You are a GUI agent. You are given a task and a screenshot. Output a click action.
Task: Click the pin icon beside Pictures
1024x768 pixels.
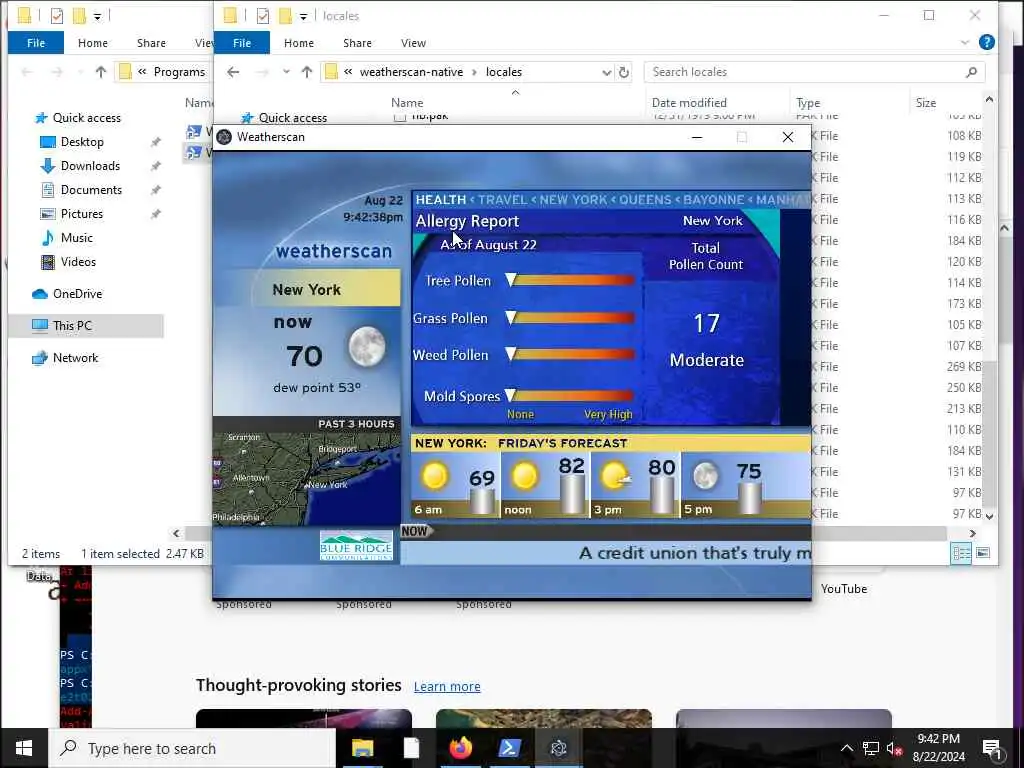click(x=155, y=214)
